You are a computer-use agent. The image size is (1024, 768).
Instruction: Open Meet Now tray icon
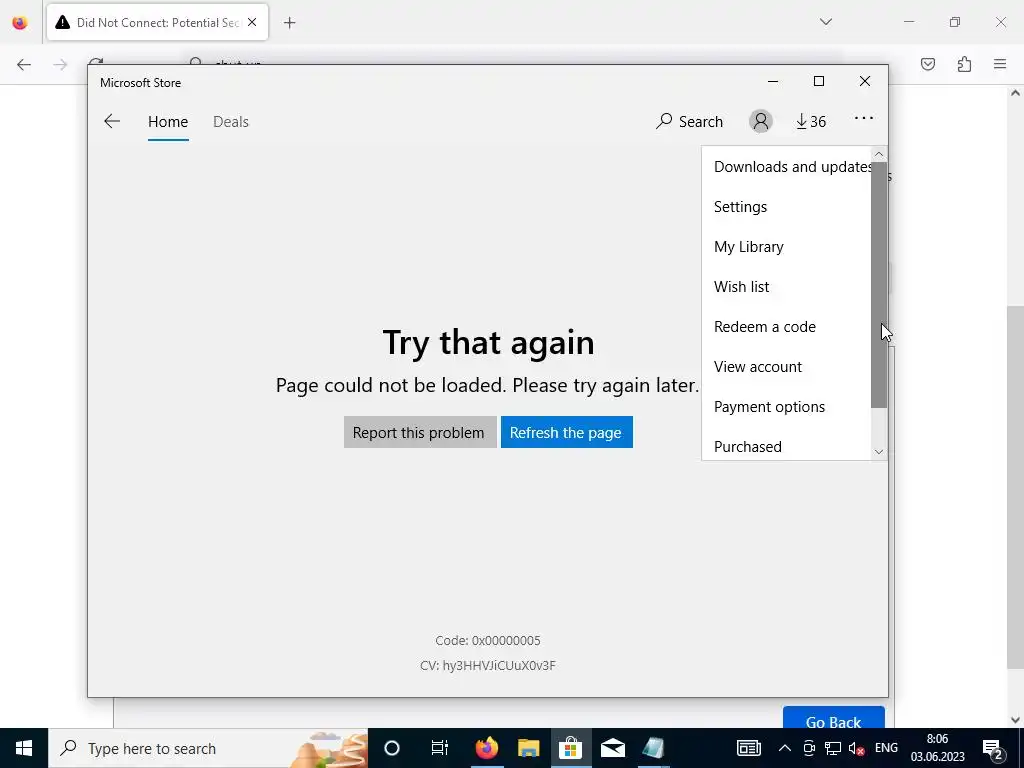click(x=808, y=748)
